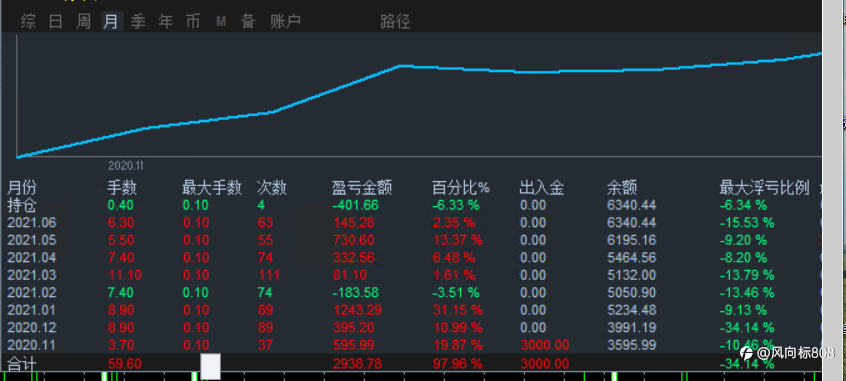Image resolution: width=846 pixels, height=381 pixels.
Task: Click balance value 5050.90
Action: point(631,292)
